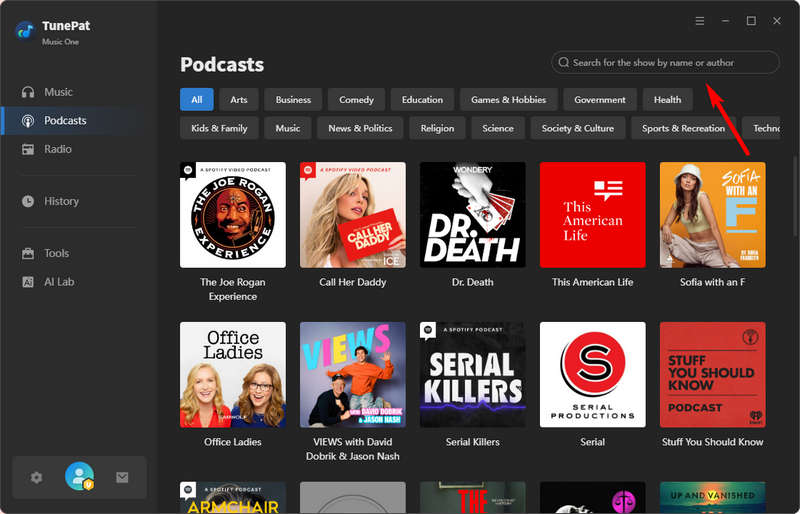Image resolution: width=800 pixels, height=514 pixels.
Task: Select the All category filter
Action: click(x=196, y=100)
